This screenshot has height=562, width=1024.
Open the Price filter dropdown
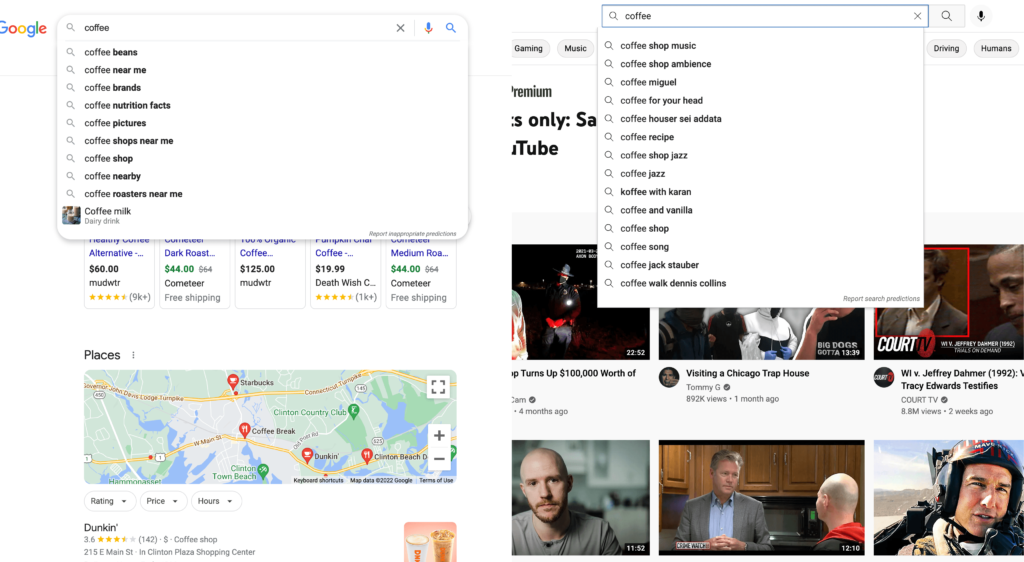coord(162,501)
